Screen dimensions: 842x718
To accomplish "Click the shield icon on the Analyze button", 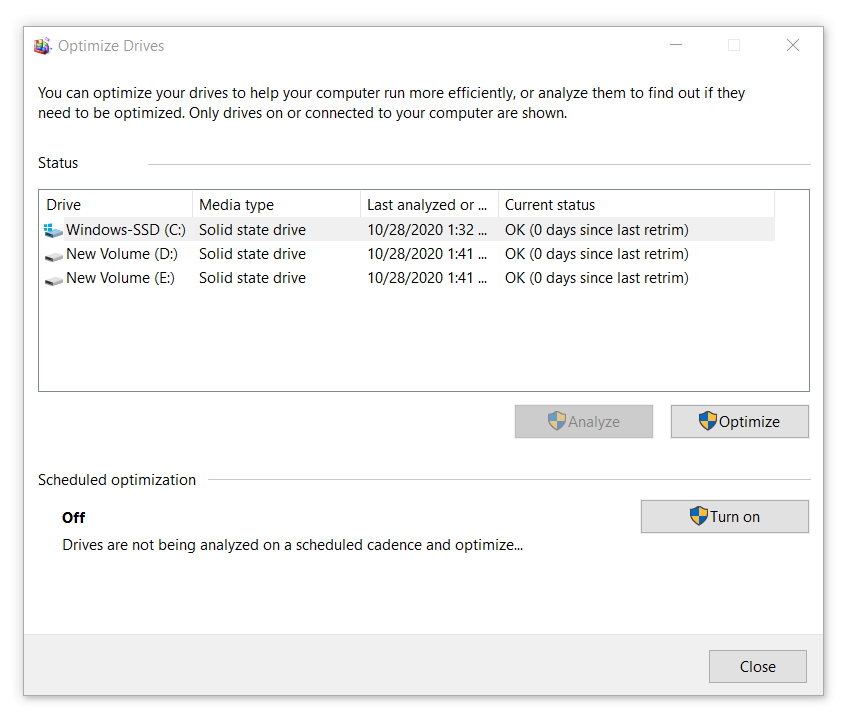I will click(557, 421).
